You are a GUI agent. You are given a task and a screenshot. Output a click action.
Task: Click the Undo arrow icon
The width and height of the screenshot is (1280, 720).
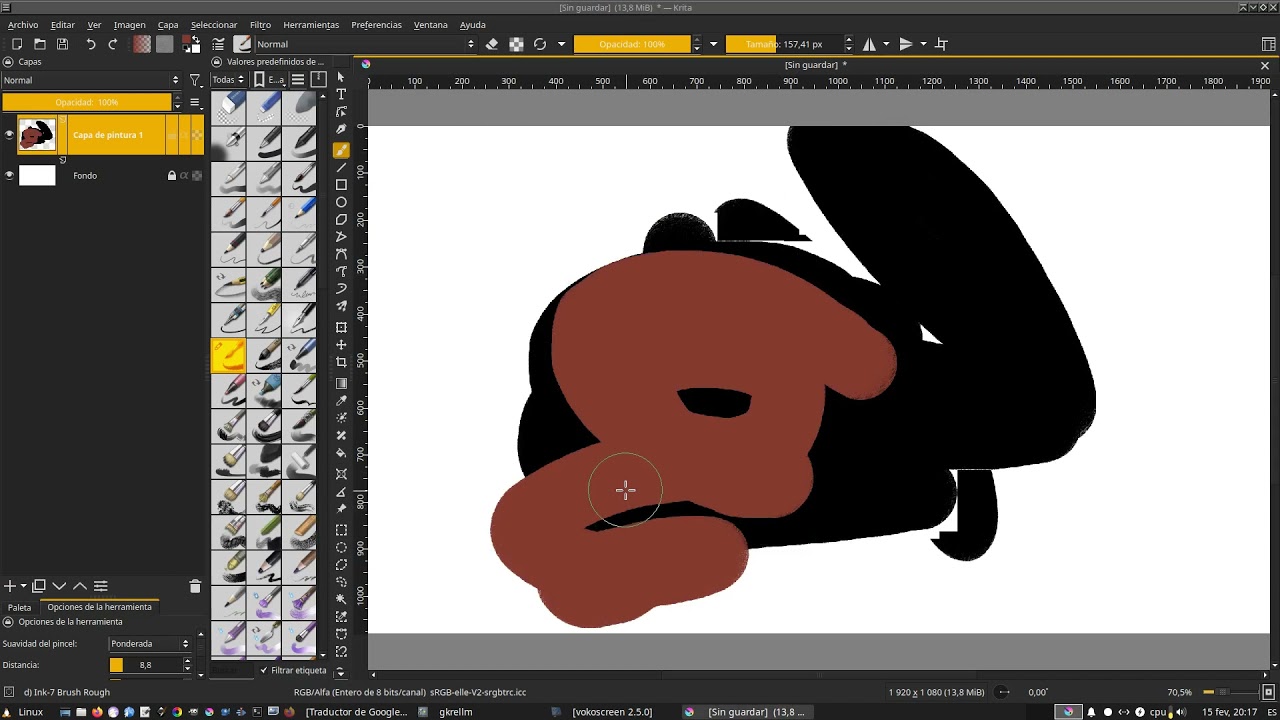coord(91,44)
